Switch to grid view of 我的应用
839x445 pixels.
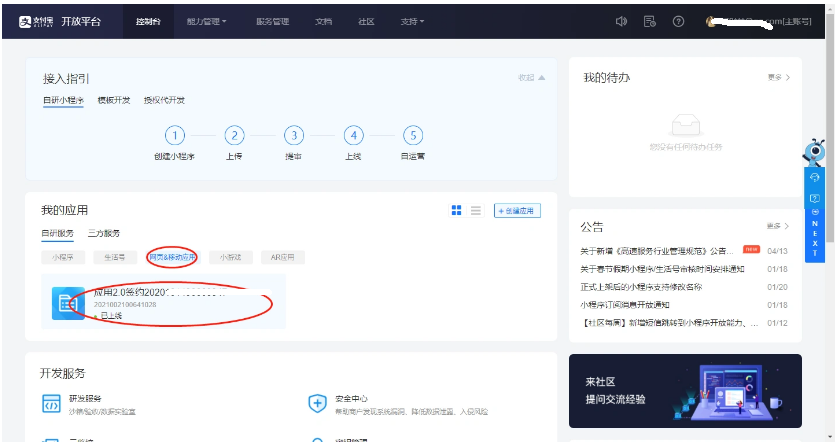pos(456,210)
